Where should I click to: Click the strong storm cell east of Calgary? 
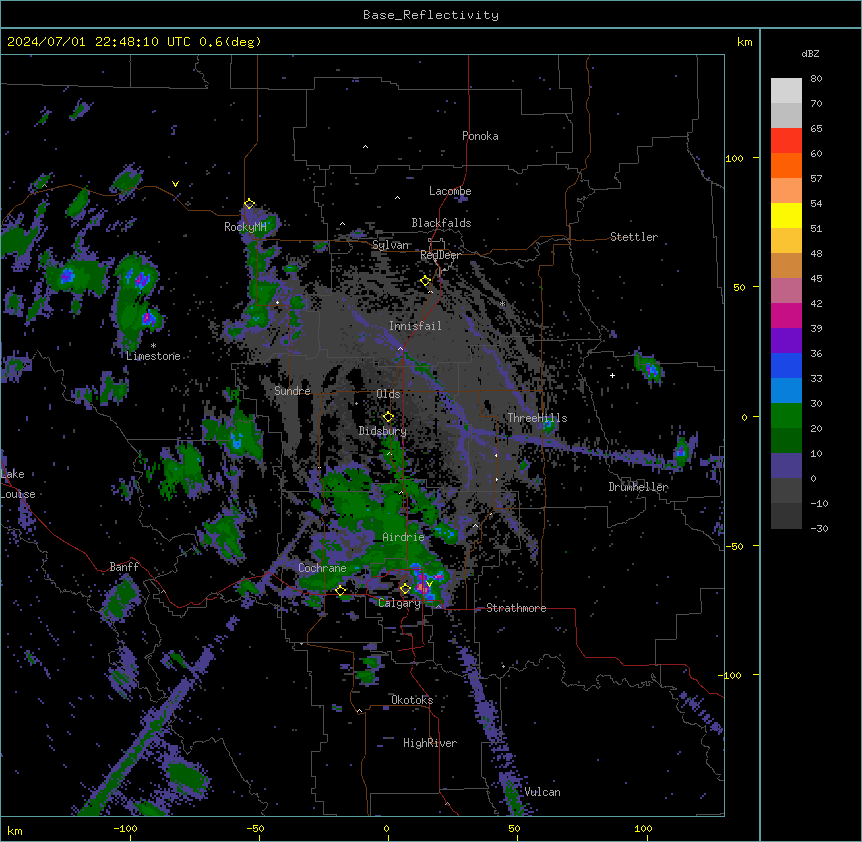click(426, 585)
